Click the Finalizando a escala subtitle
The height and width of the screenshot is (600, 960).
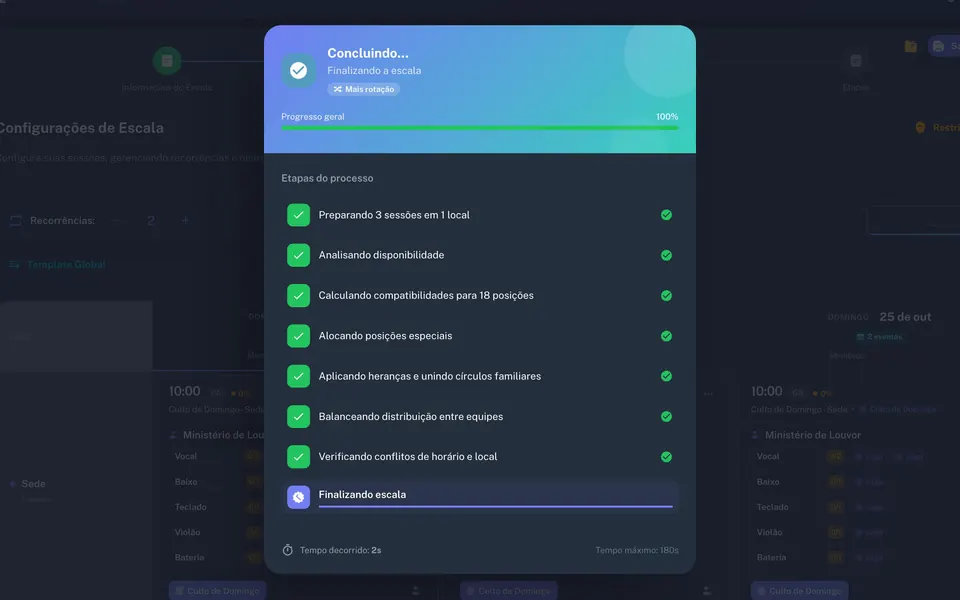374,70
